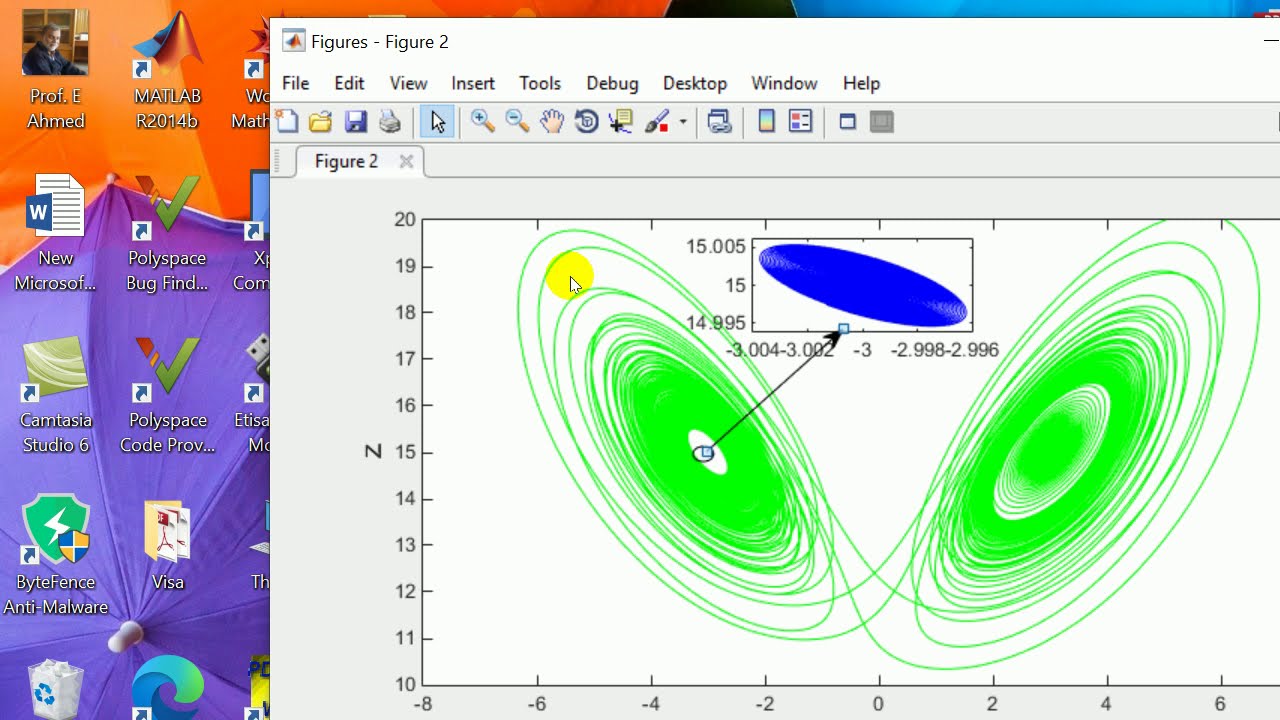Toggle the Edit Plot arrow tool
The width and height of the screenshot is (1280, 720).
click(x=437, y=122)
